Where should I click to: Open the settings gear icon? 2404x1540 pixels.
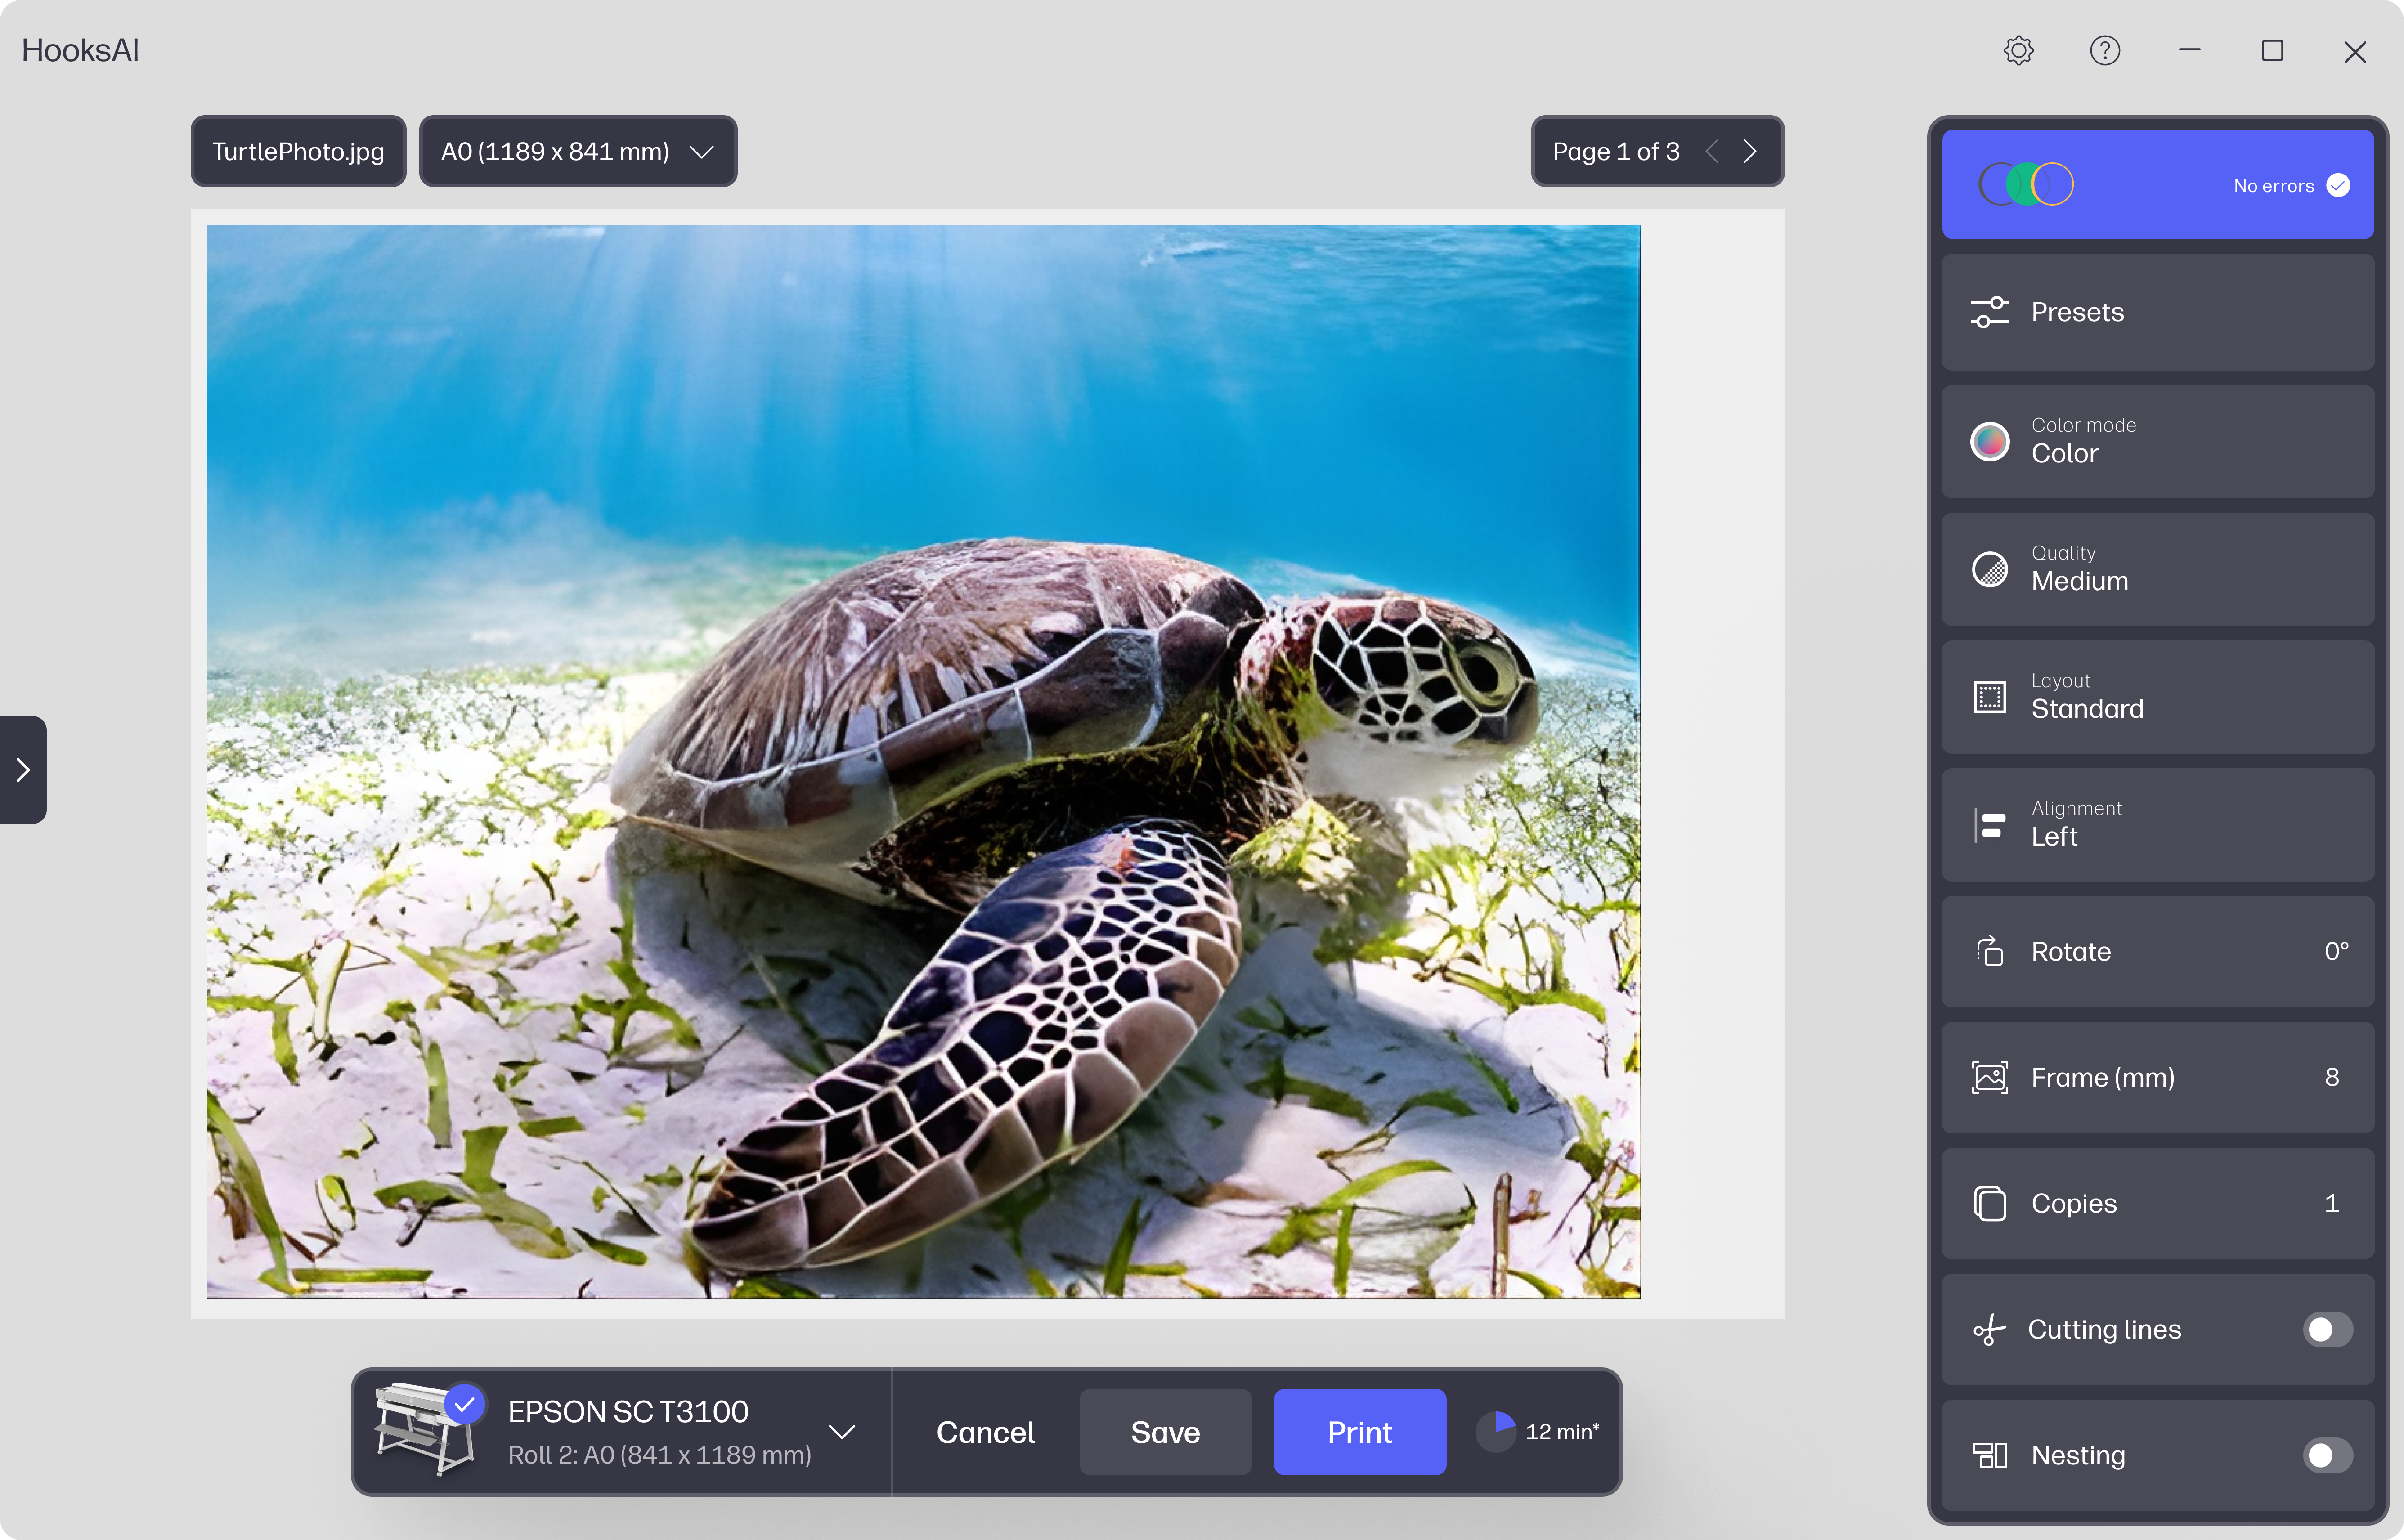coord(2018,51)
